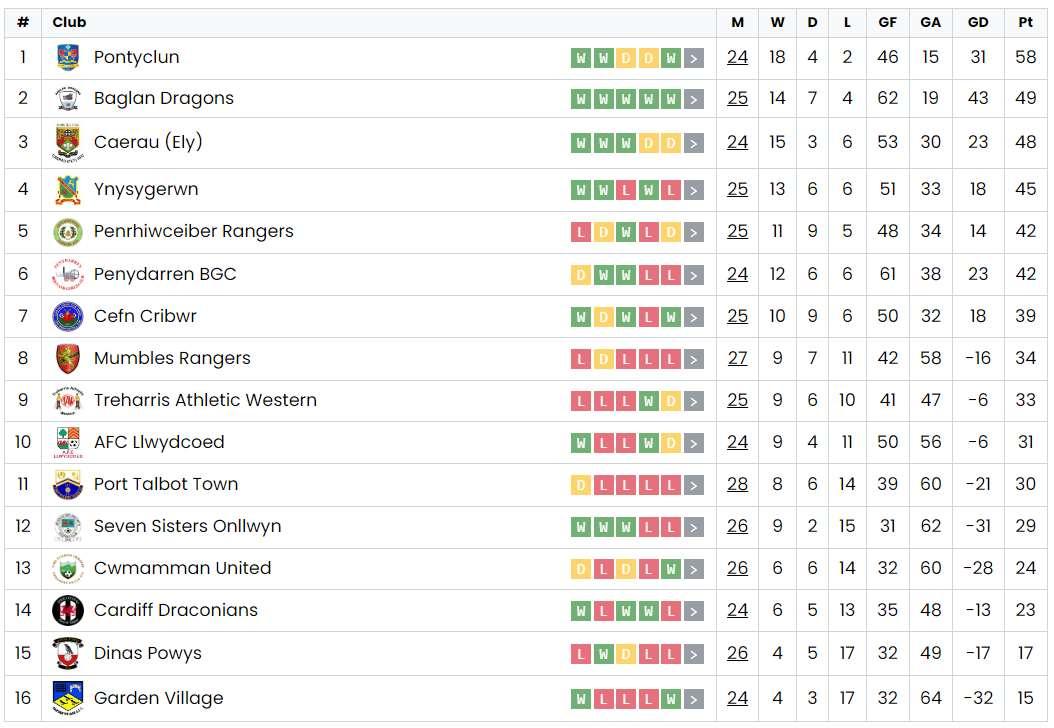Click the Pontyclun club crest icon
This screenshot has height=728, width=1054.
pyautogui.click(x=68, y=58)
